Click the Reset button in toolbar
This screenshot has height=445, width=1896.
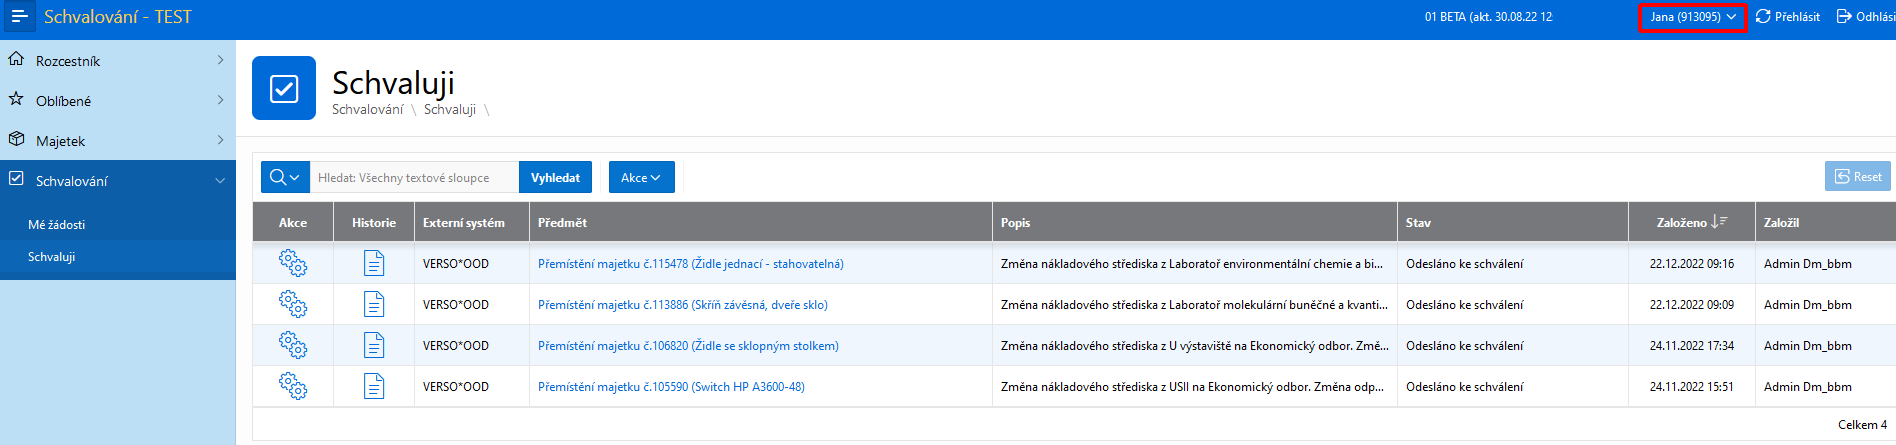[x=1858, y=177]
